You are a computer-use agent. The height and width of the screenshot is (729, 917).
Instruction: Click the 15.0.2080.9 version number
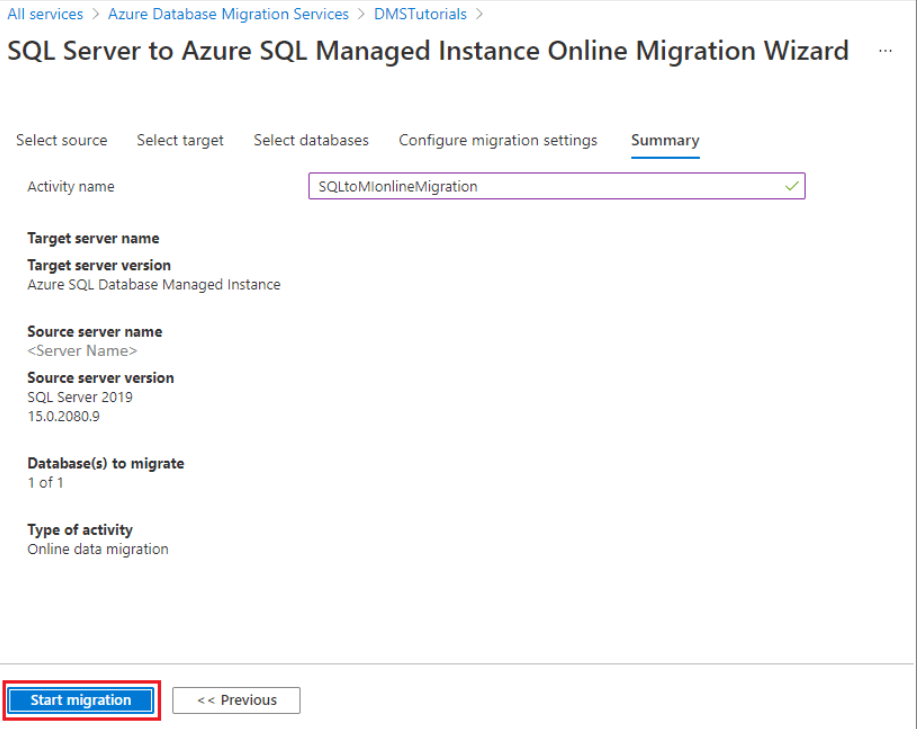pos(63,416)
